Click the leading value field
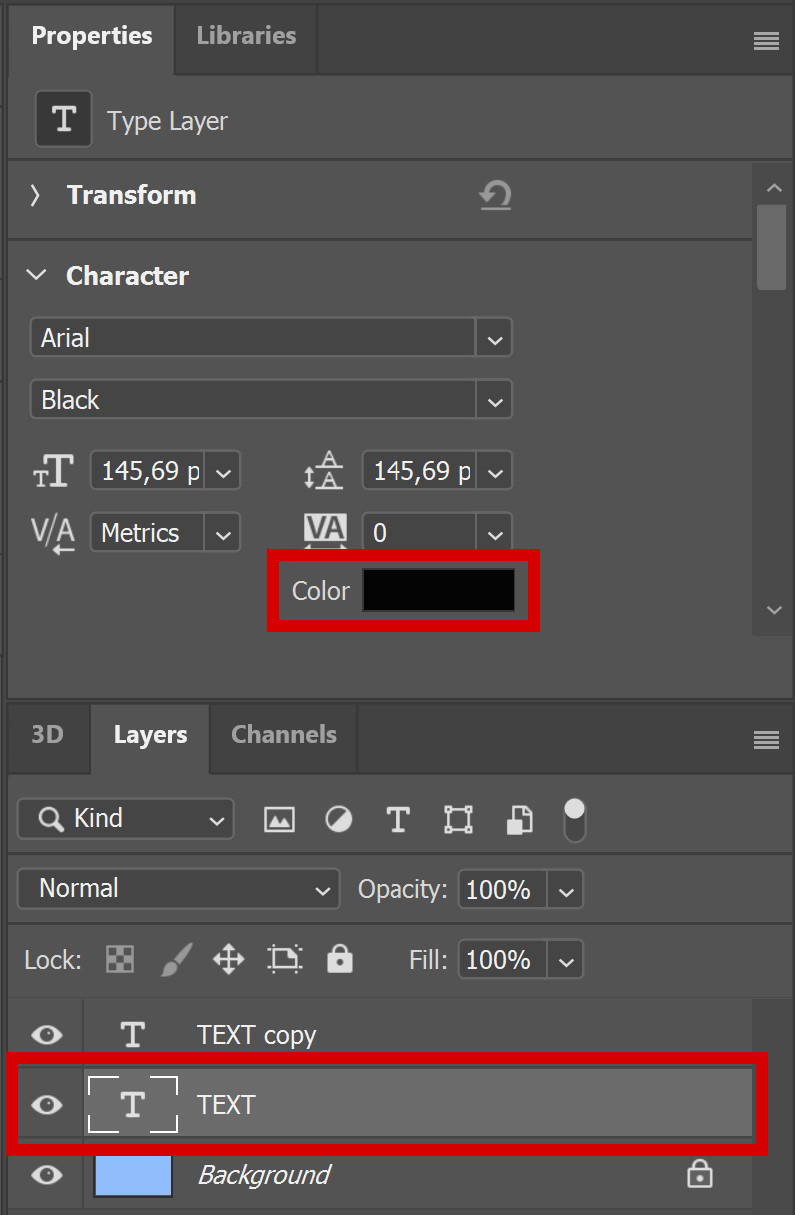This screenshot has height=1215, width=795. [x=420, y=471]
